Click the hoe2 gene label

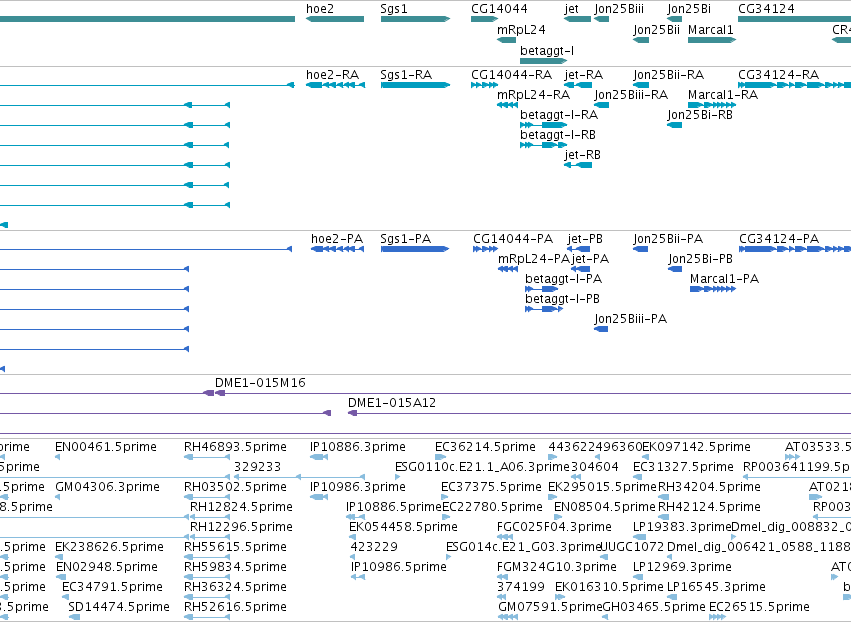[x=320, y=9]
